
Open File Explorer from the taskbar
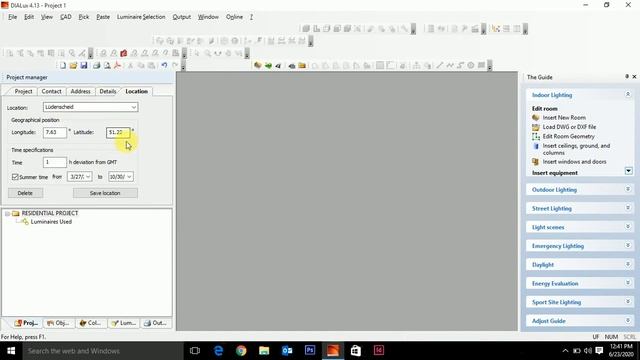(264, 351)
